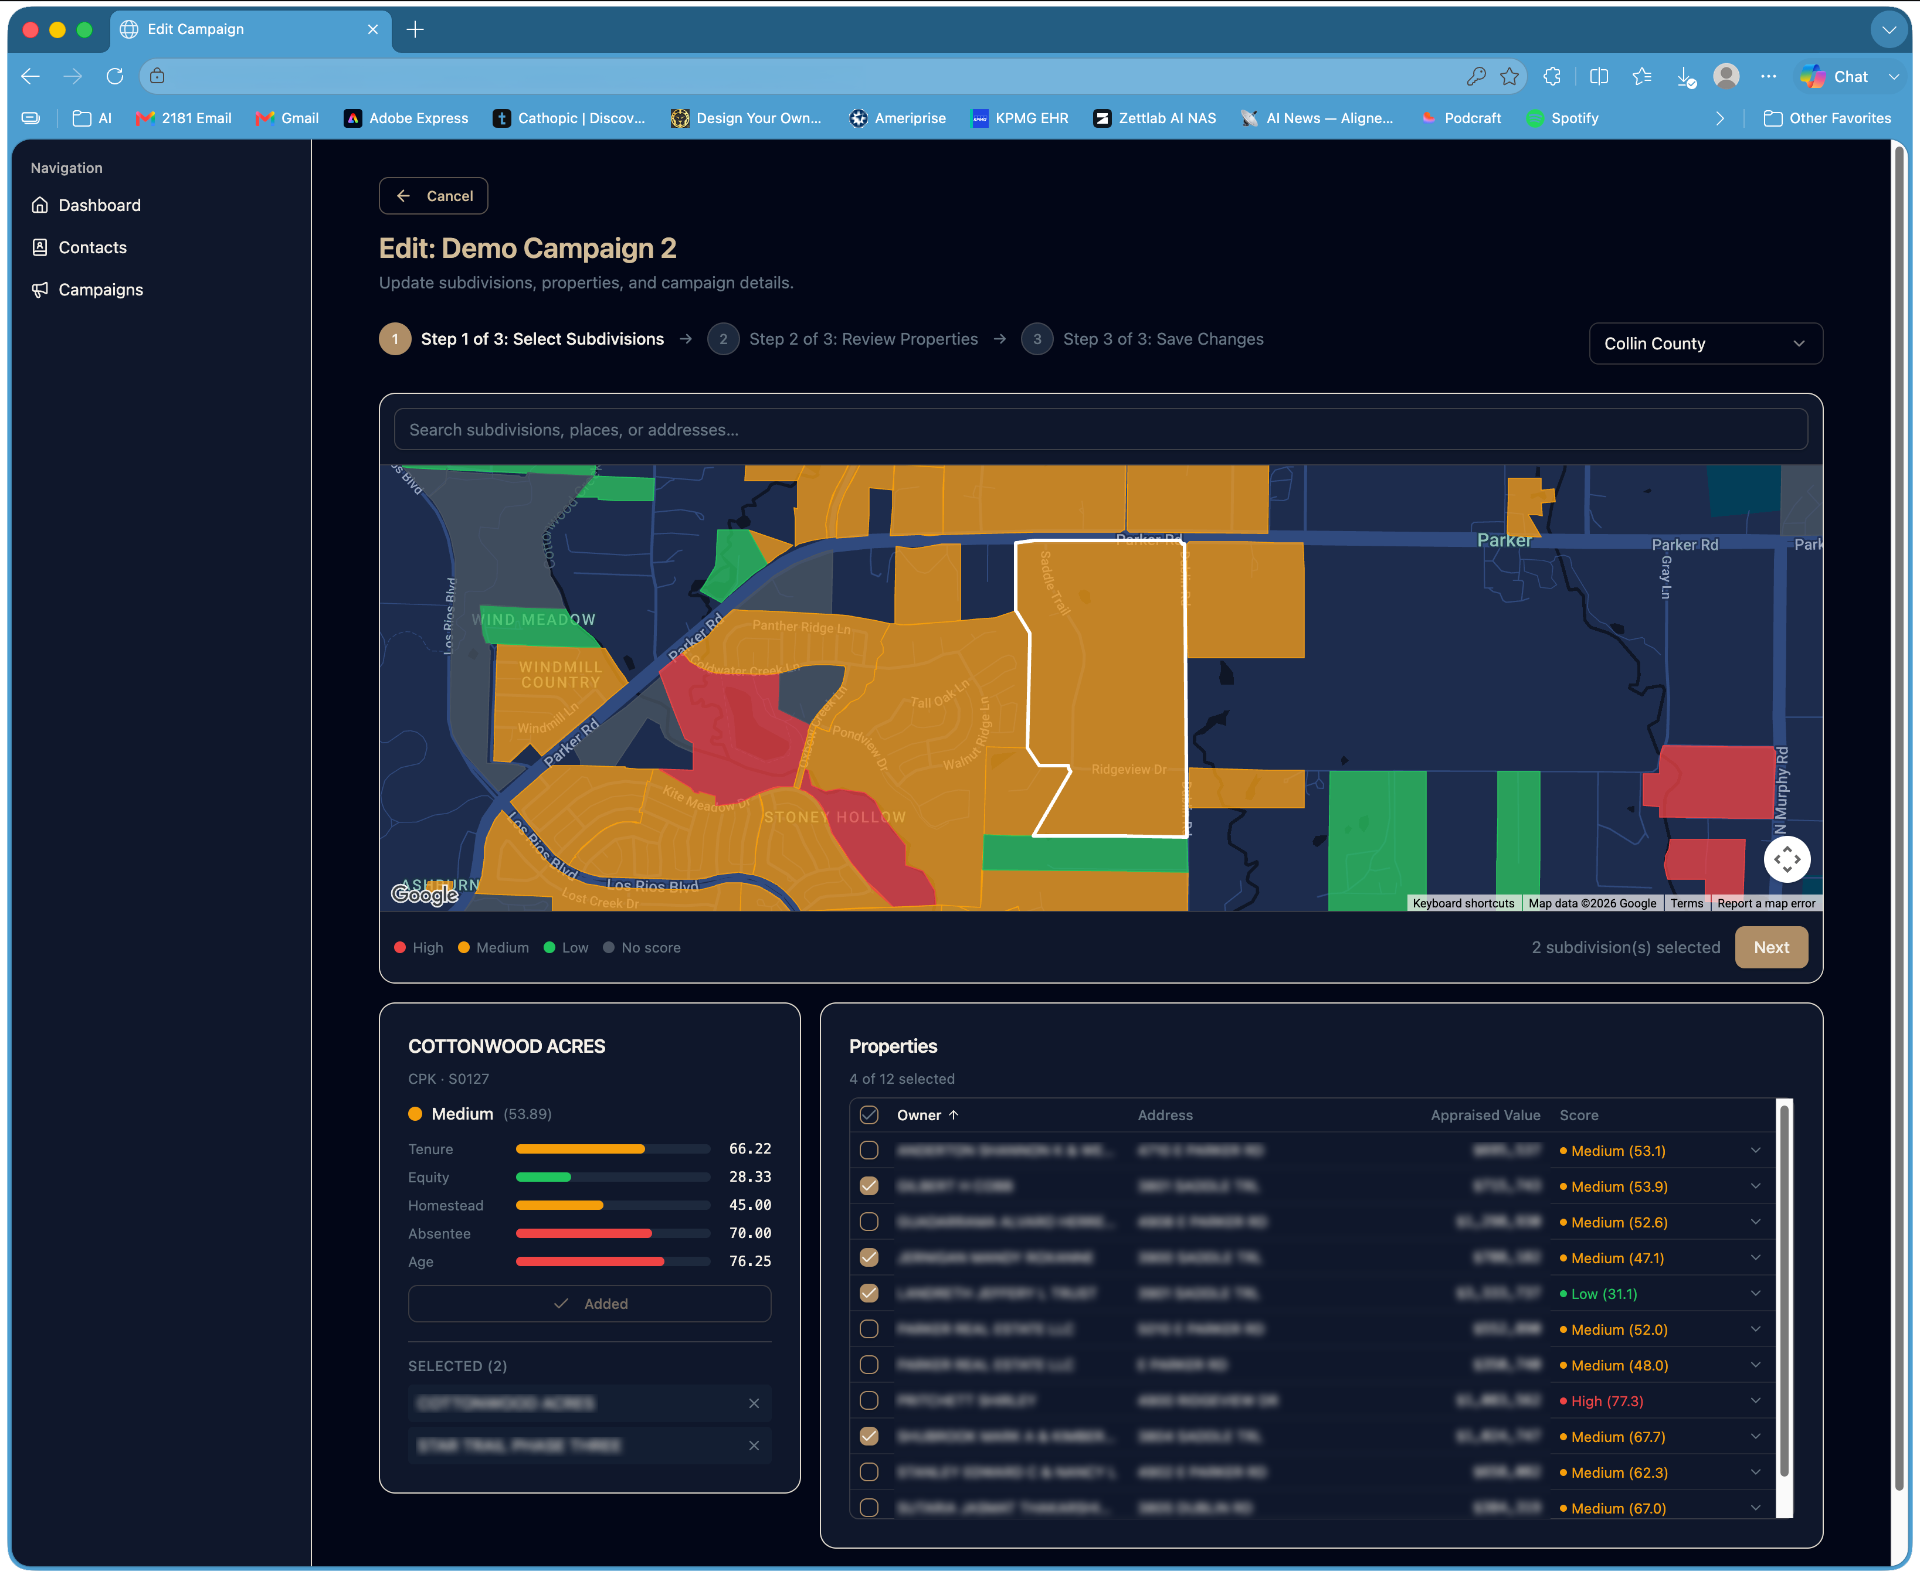Remove first selected subdivision with X
The width and height of the screenshot is (1920, 1578).
[754, 1403]
